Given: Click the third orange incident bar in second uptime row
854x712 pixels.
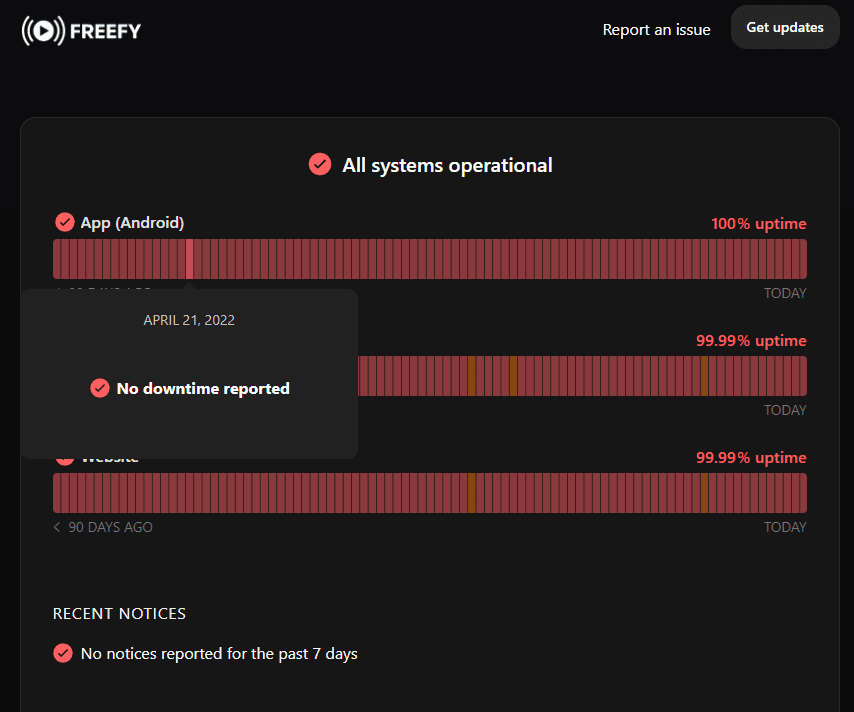Looking at the screenshot, I should [704, 376].
